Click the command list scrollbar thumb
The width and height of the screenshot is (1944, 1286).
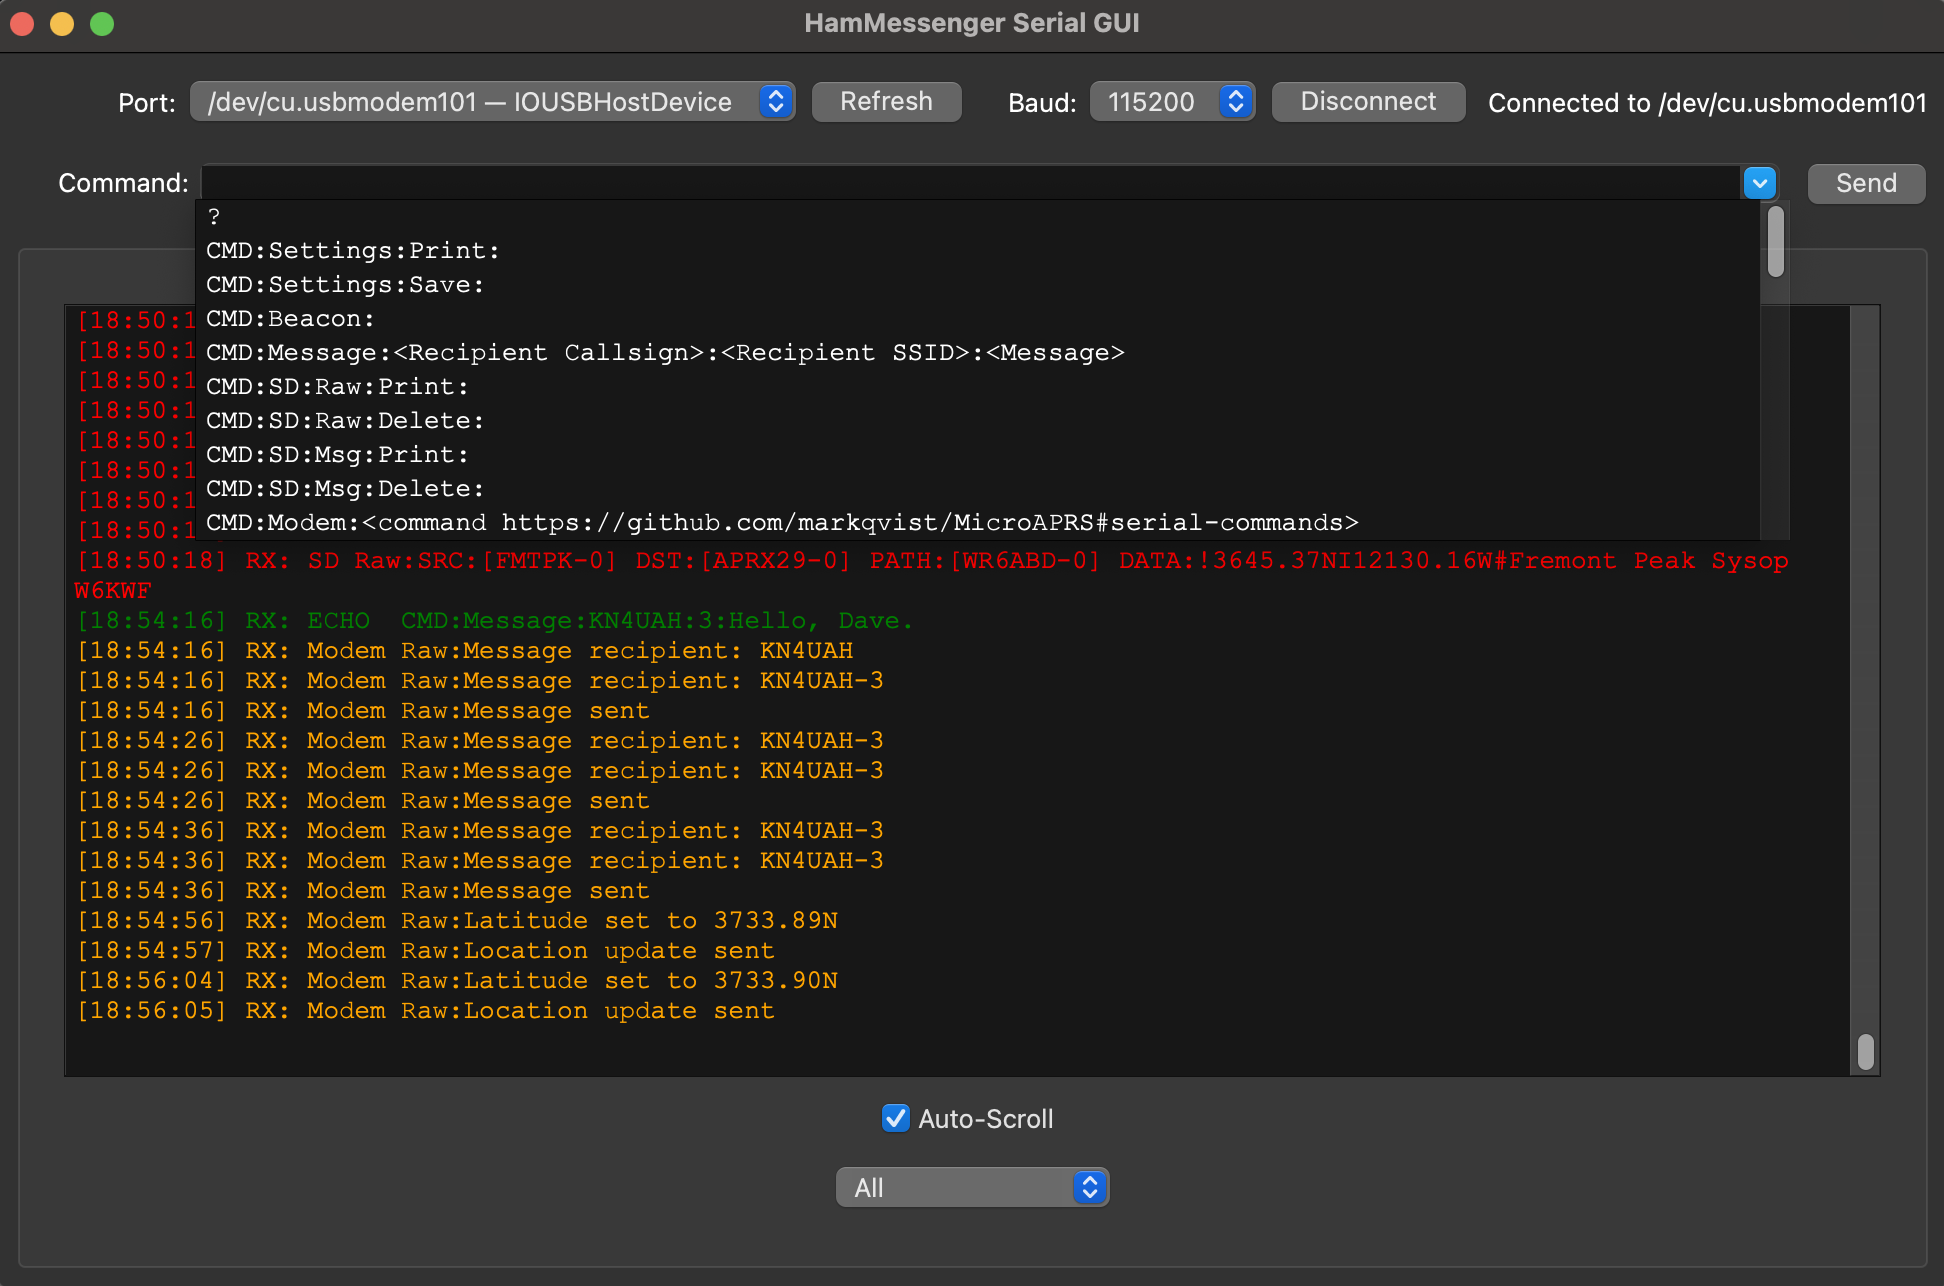coord(1776,241)
